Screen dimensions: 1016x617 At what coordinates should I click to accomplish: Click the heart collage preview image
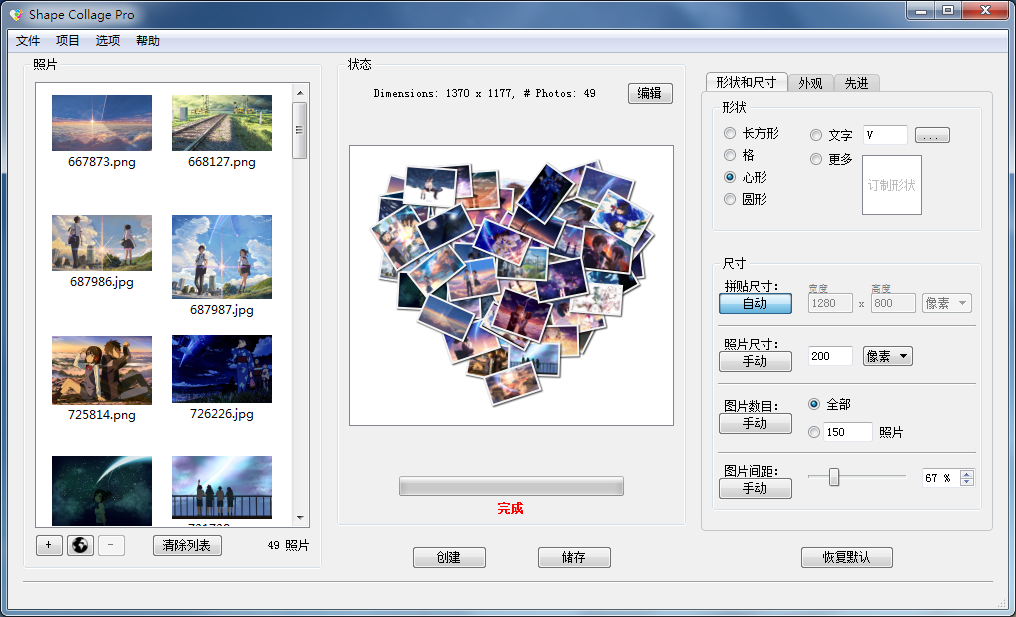tap(511, 285)
